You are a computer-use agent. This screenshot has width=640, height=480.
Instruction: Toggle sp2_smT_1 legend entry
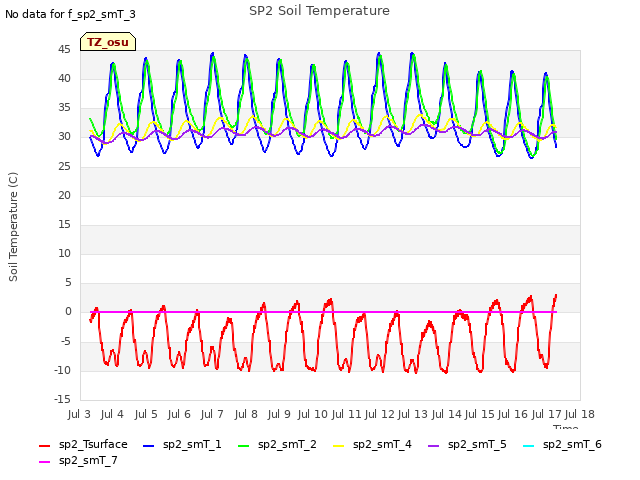click(x=182, y=444)
